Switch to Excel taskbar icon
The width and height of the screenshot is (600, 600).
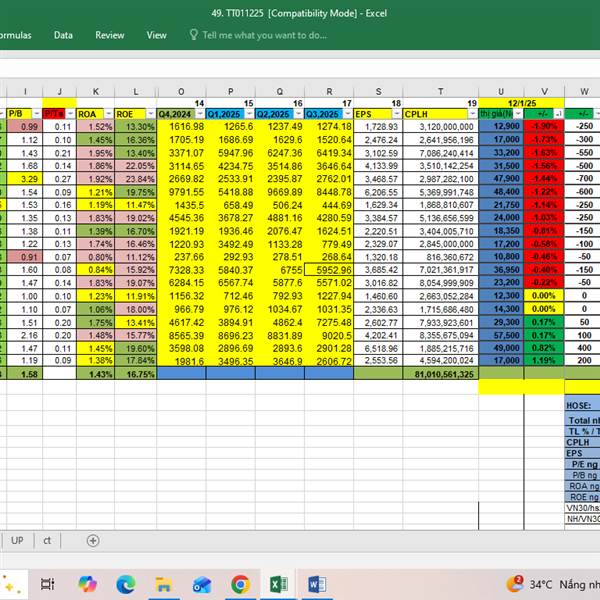(x=279, y=585)
